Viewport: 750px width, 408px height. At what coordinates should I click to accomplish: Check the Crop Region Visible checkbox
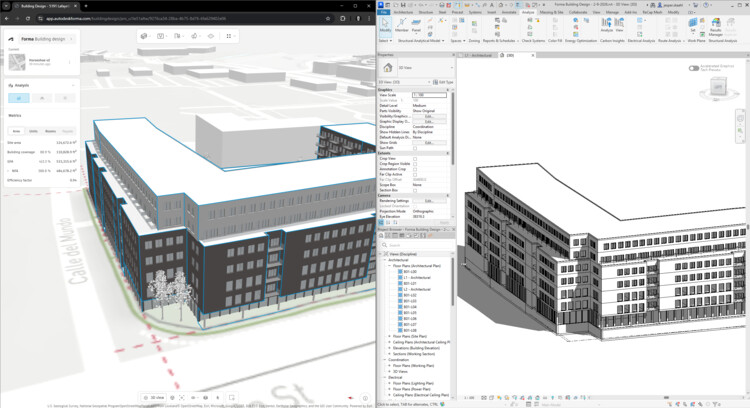pyautogui.click(x=415, y=164)
